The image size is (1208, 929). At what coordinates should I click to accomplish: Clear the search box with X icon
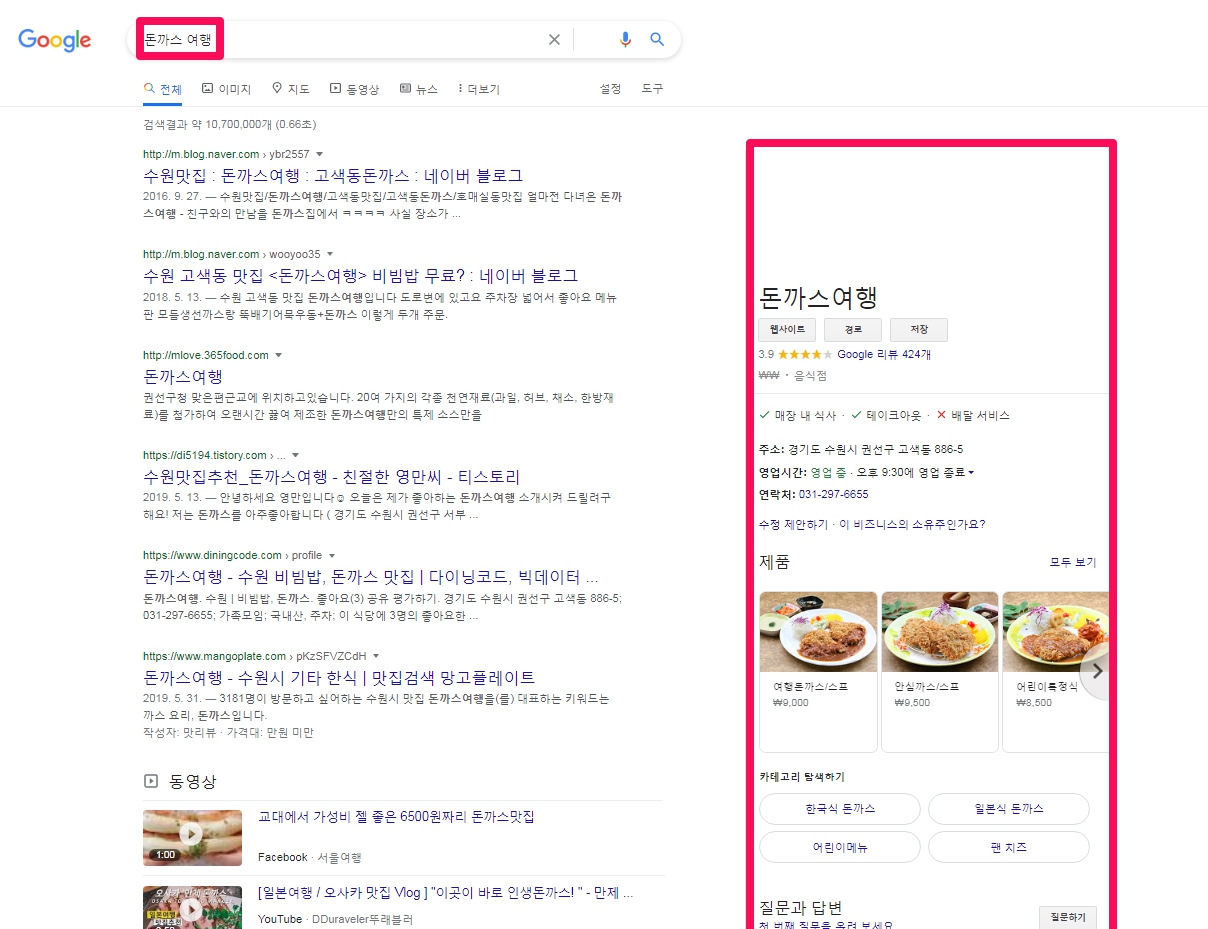coord(554,40)
